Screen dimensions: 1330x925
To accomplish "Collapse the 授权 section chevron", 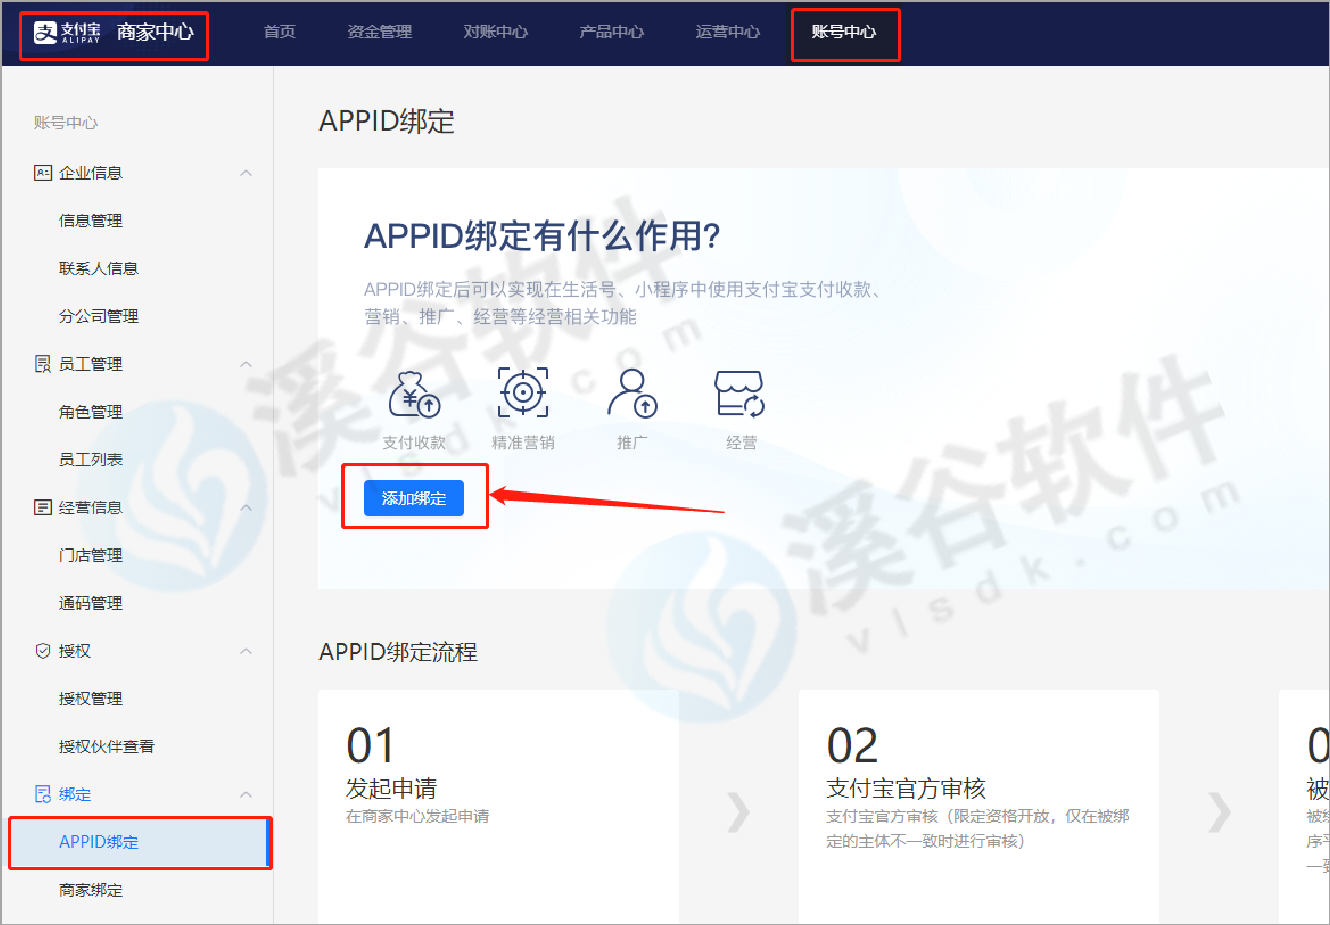I will click(246, 651).
